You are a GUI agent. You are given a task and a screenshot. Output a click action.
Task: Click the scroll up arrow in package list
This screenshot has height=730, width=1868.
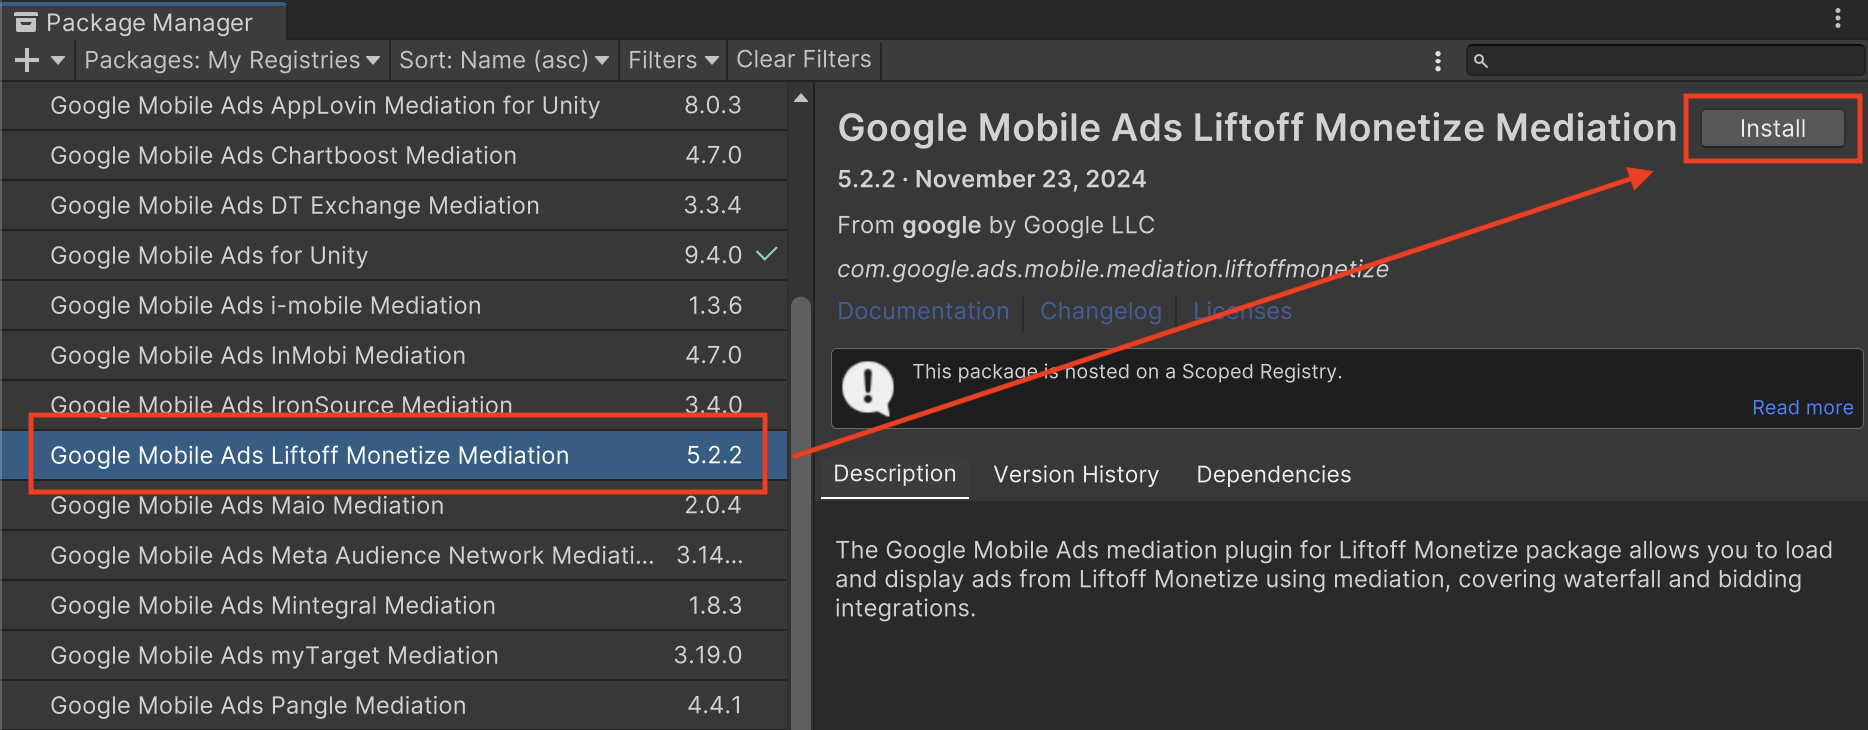[800, 98]
